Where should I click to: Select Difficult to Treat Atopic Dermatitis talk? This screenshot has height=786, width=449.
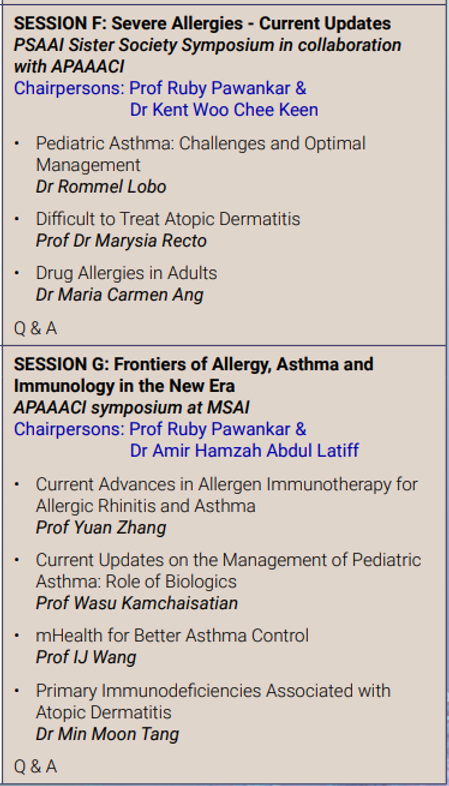tap(168, 219)
